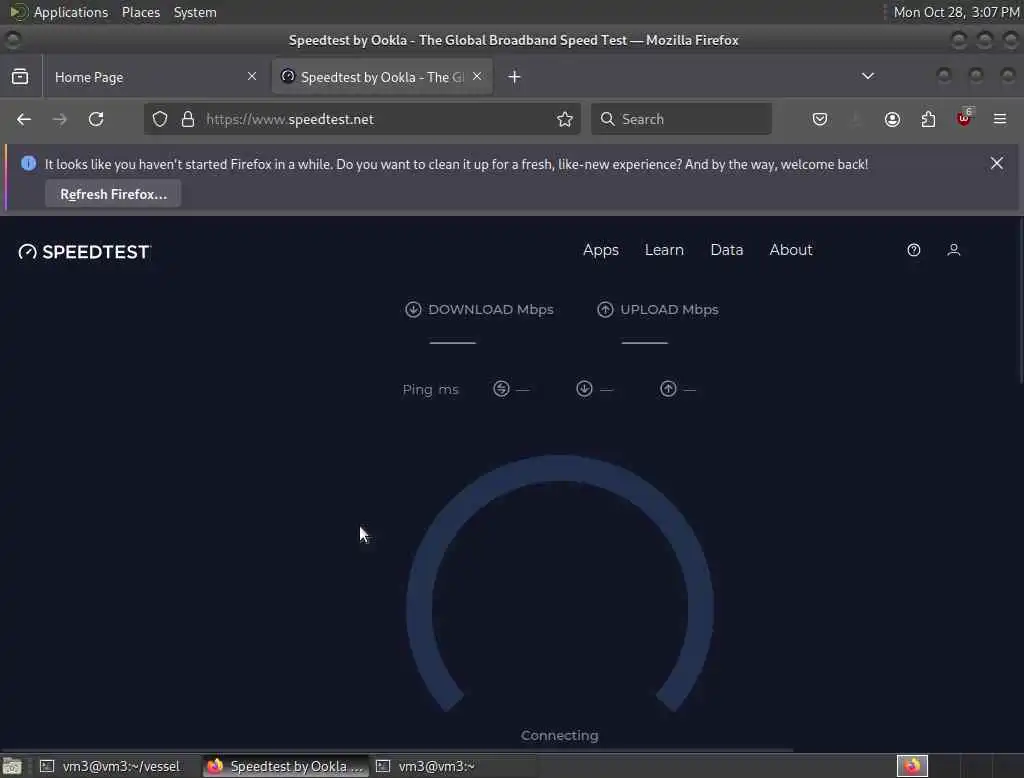
Task: Open the tracking protection shield icon
Action: pos(160,119)
